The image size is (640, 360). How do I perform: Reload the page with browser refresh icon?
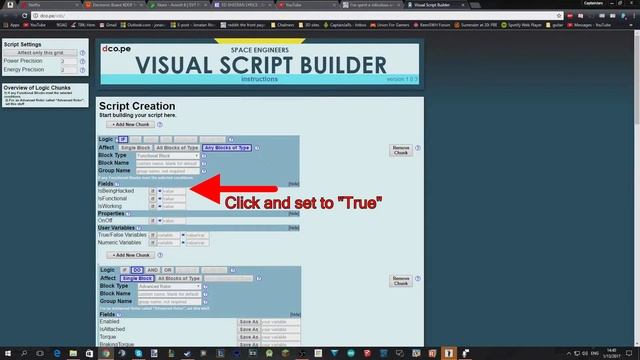(x=24, y=16)
